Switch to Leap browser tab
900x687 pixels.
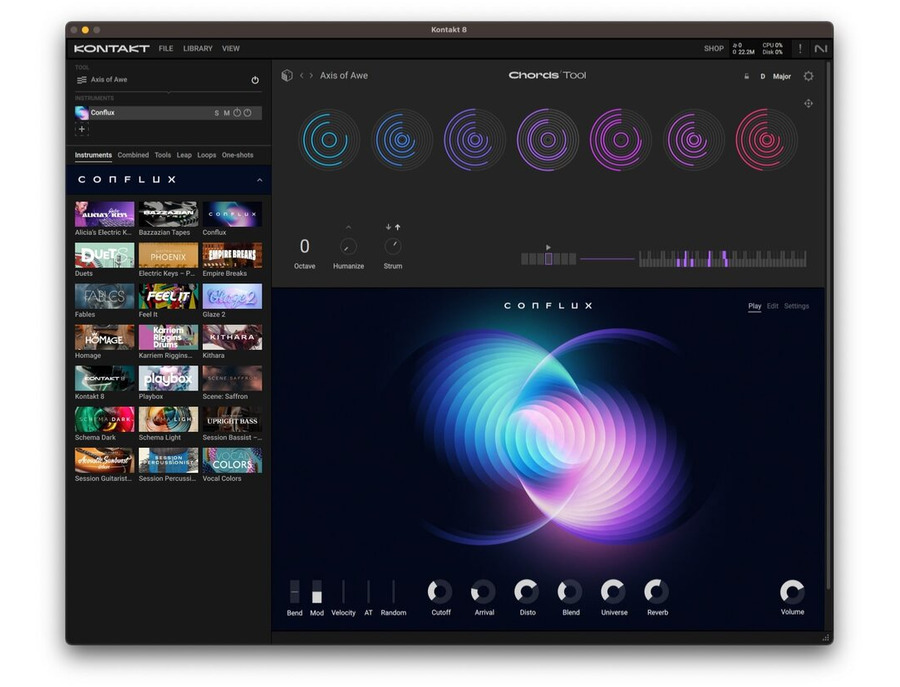click(x=184, y=155)
